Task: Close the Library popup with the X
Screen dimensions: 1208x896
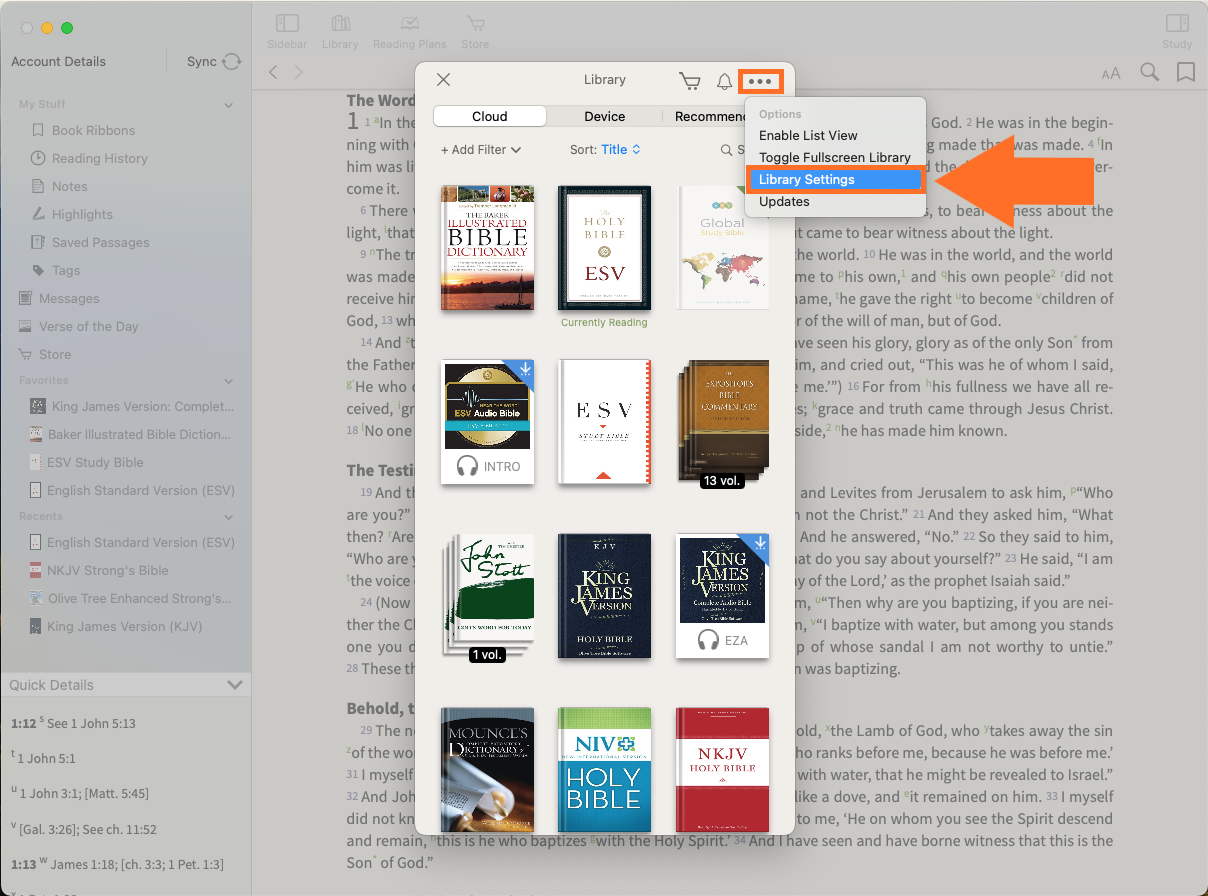Action: click(444, 80)
